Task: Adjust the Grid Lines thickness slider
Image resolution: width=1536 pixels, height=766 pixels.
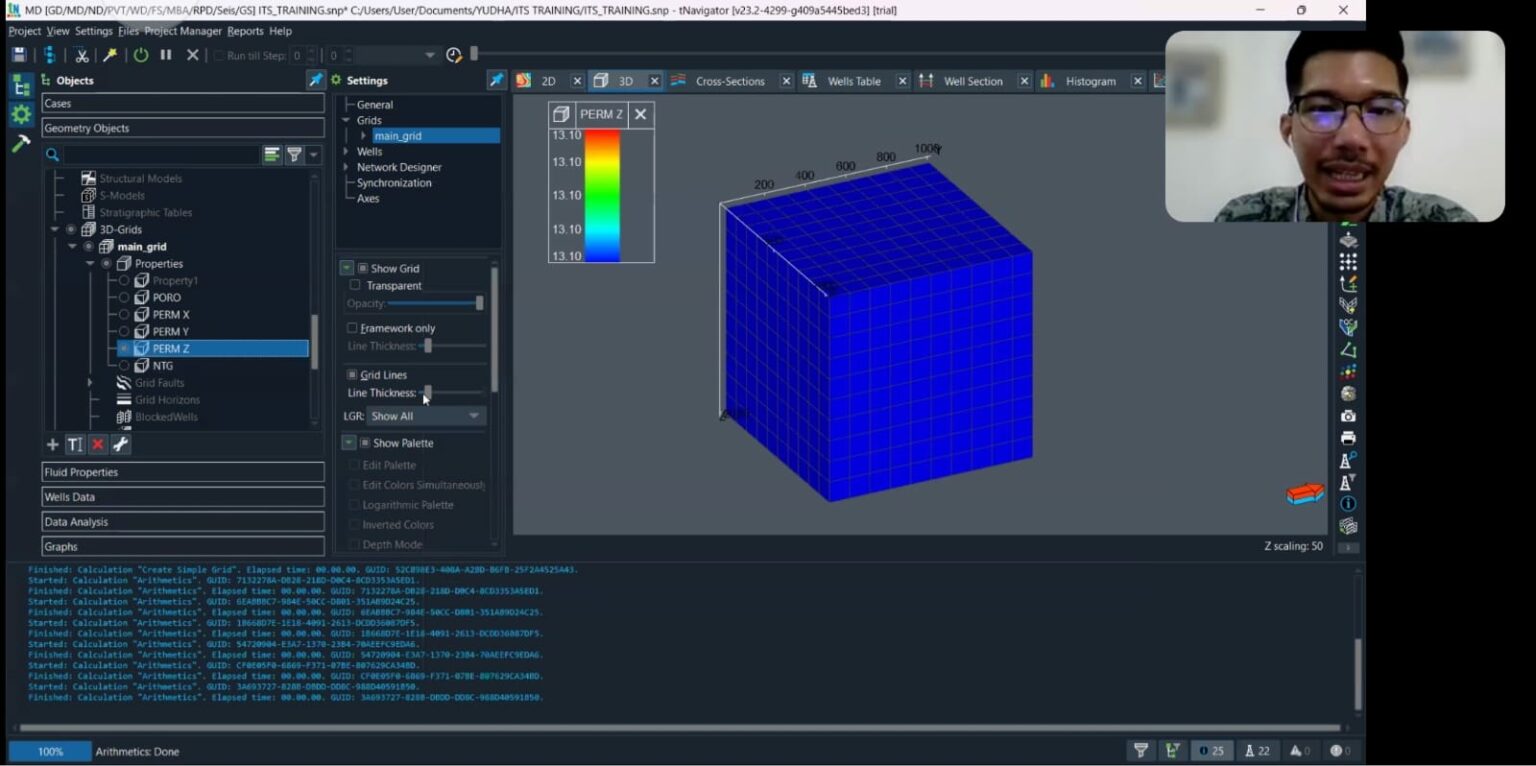Action: click(x=428, y=393)
